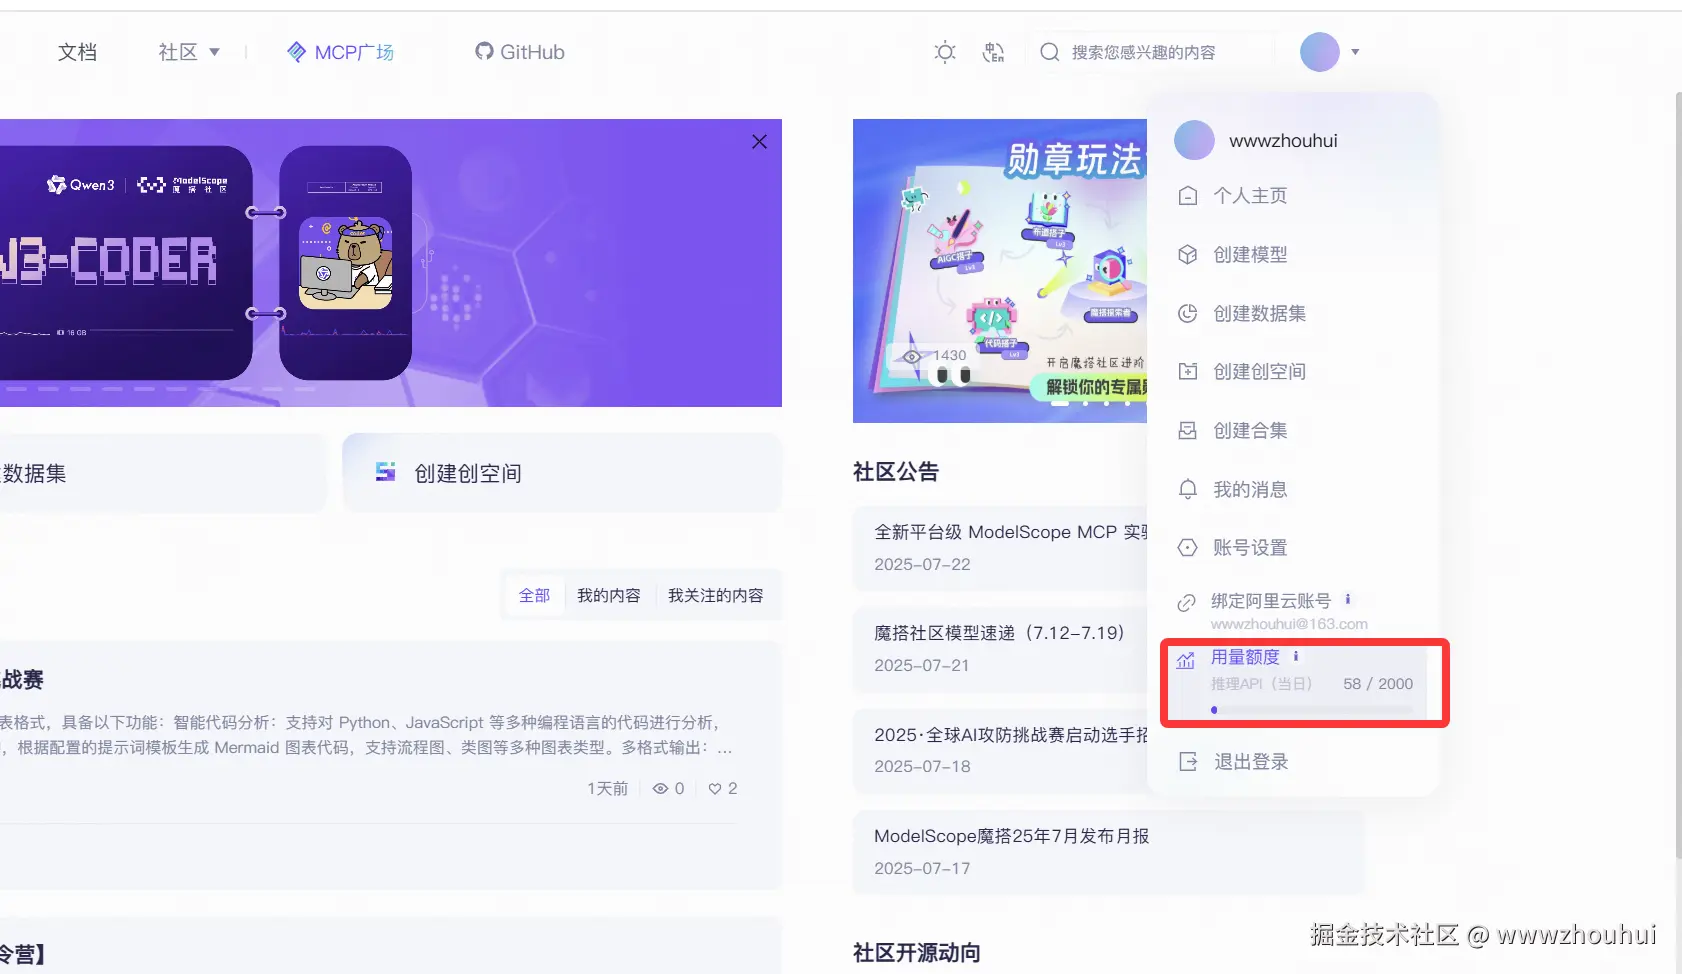This screenshot has width=1682, height=974.
Task: Select the 我关注的内容 tab
Action: click(716, 595)
